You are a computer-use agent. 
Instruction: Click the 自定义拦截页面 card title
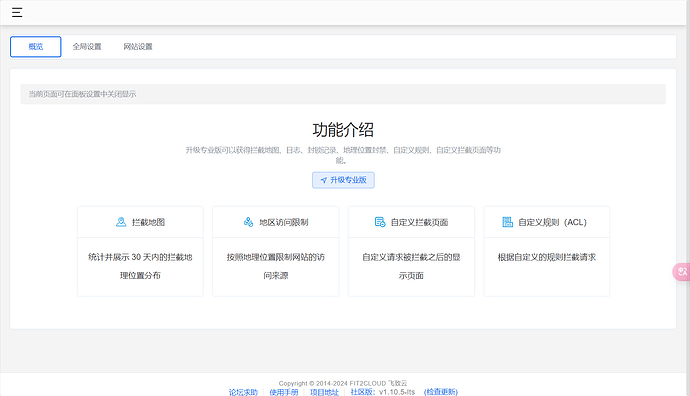pos(419,222)
